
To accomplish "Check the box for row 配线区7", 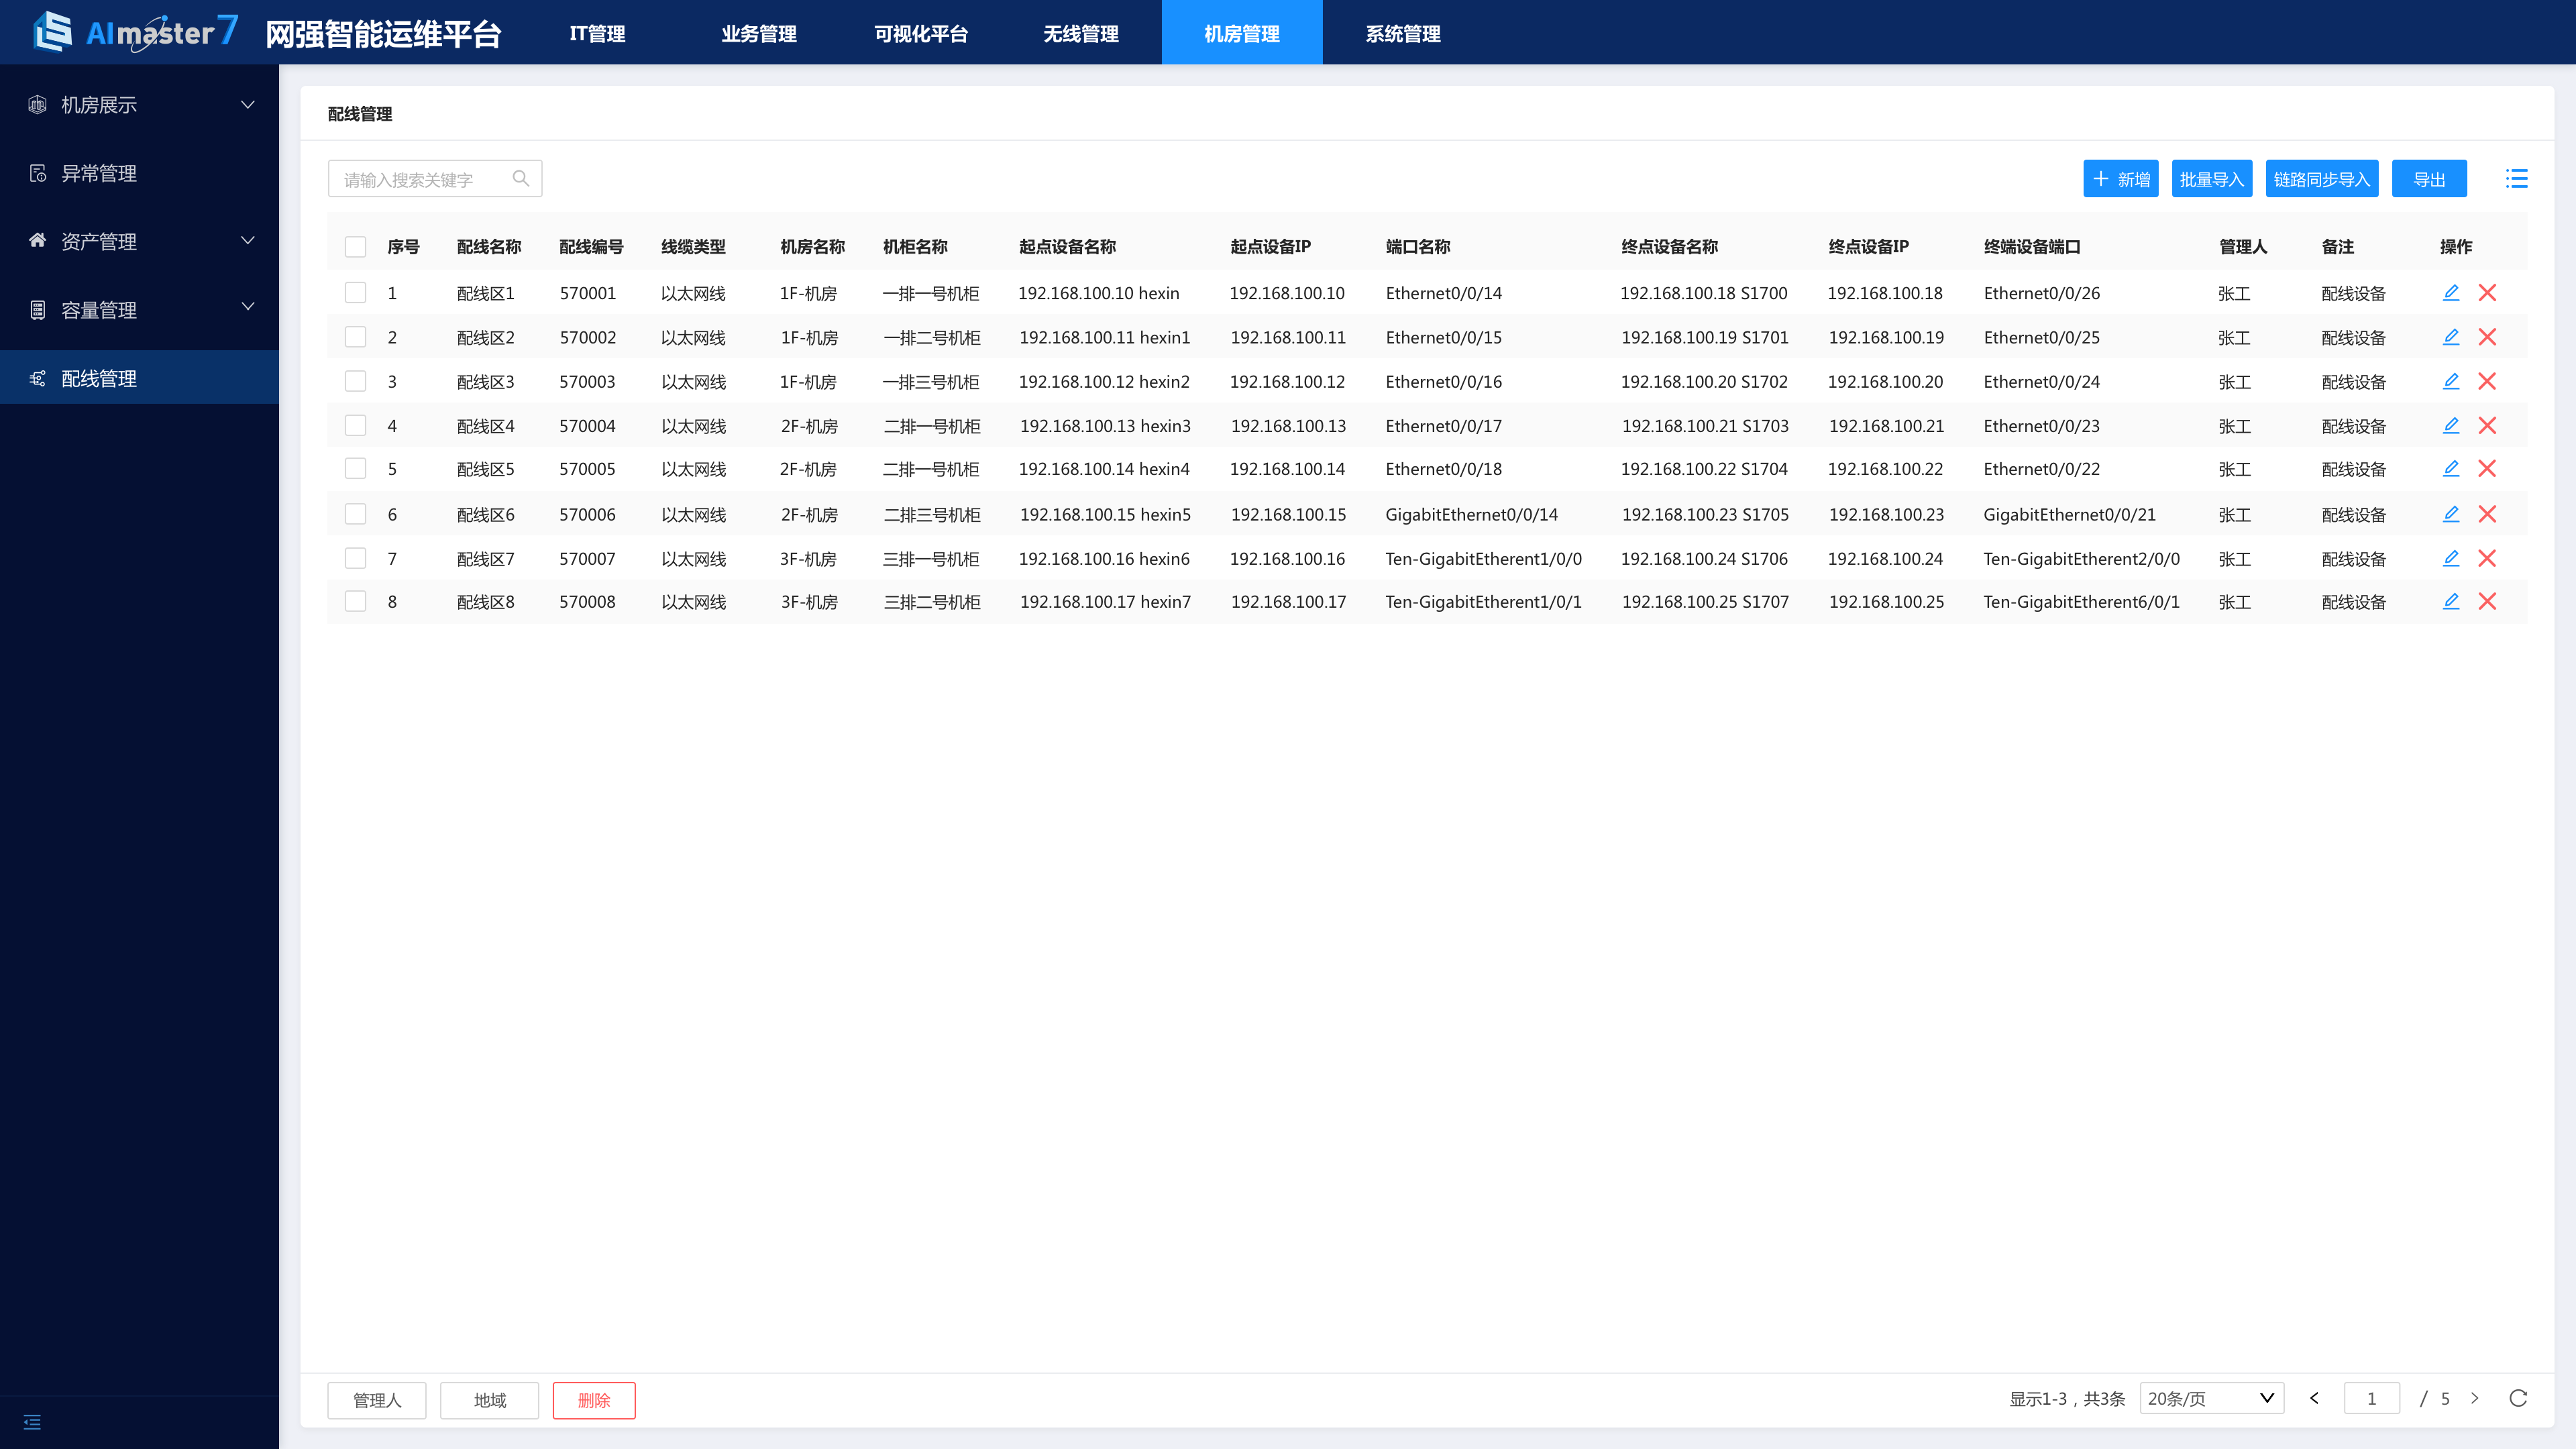I will click(355, 557).
